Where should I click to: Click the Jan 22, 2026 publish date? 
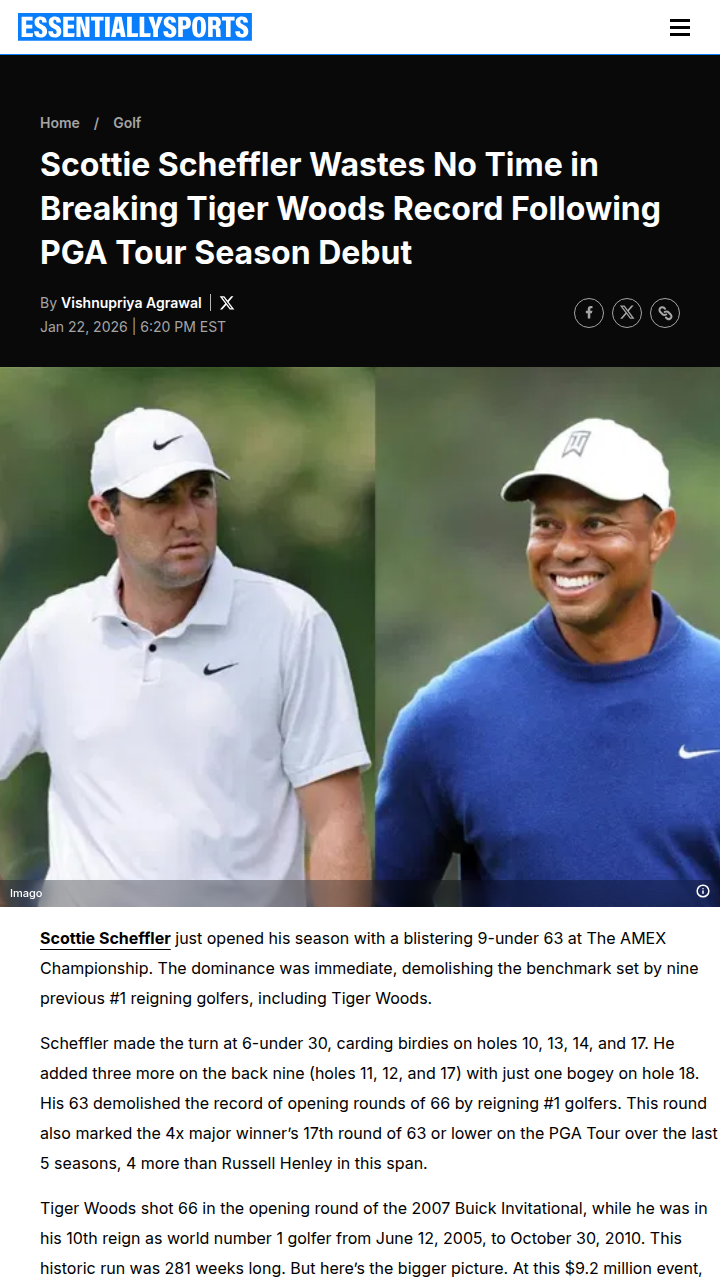(84, 327)
